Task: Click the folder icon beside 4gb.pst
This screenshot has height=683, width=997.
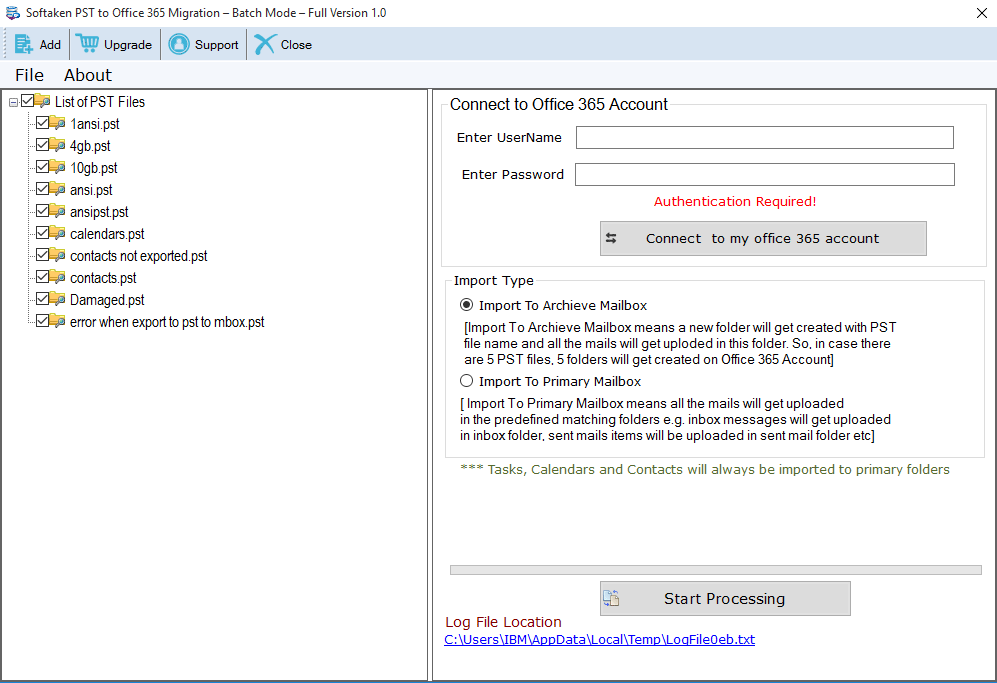Action: point(57,145)
